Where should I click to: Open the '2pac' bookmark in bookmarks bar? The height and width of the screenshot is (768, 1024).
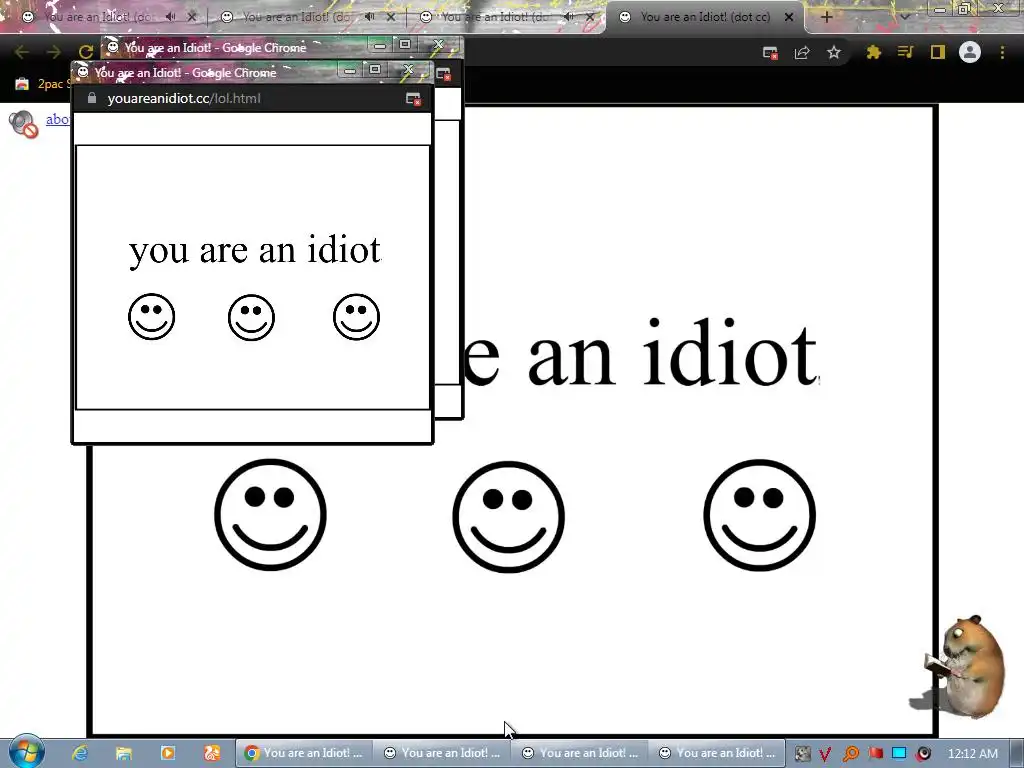[42, 84]
